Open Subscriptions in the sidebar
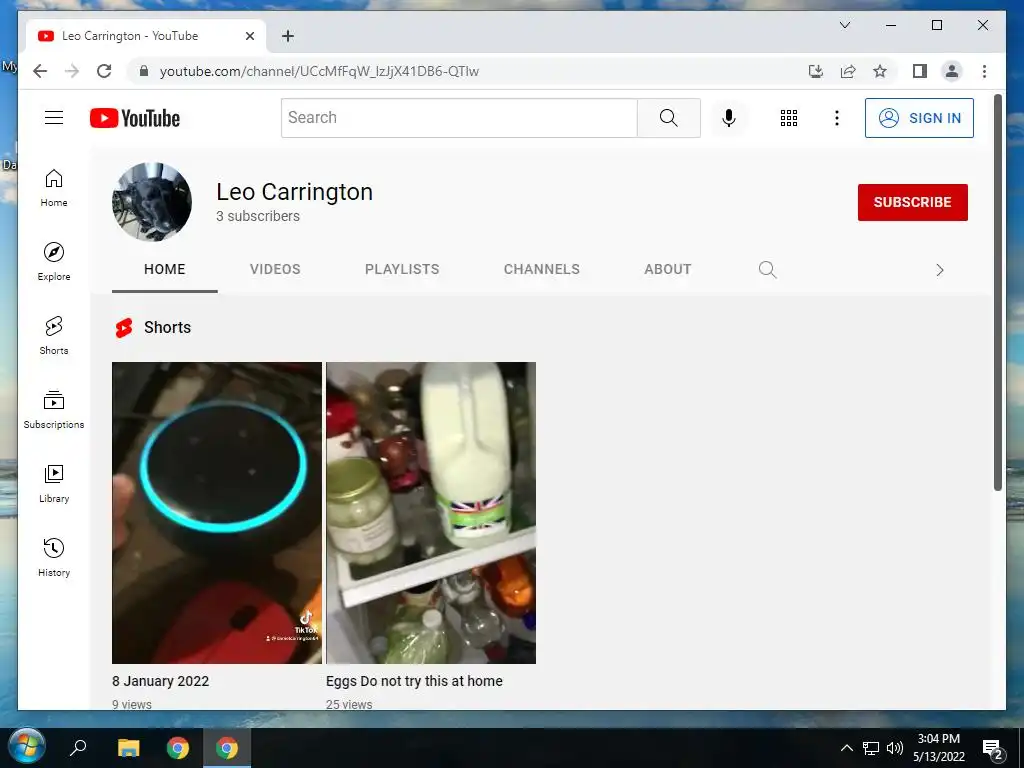Image resolution: width=1024 pixels, height=768 pixels. tap(54, 409)
